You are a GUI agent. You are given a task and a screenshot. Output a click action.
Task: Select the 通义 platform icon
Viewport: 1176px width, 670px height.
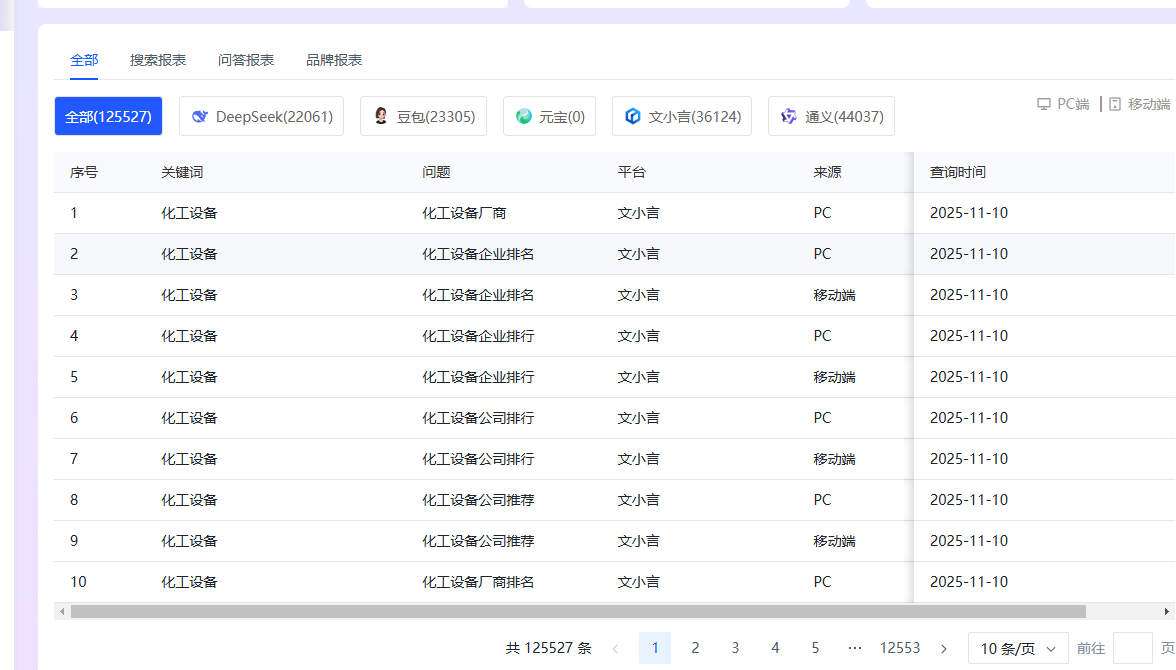pyautogui.click(x=789, y=116)
